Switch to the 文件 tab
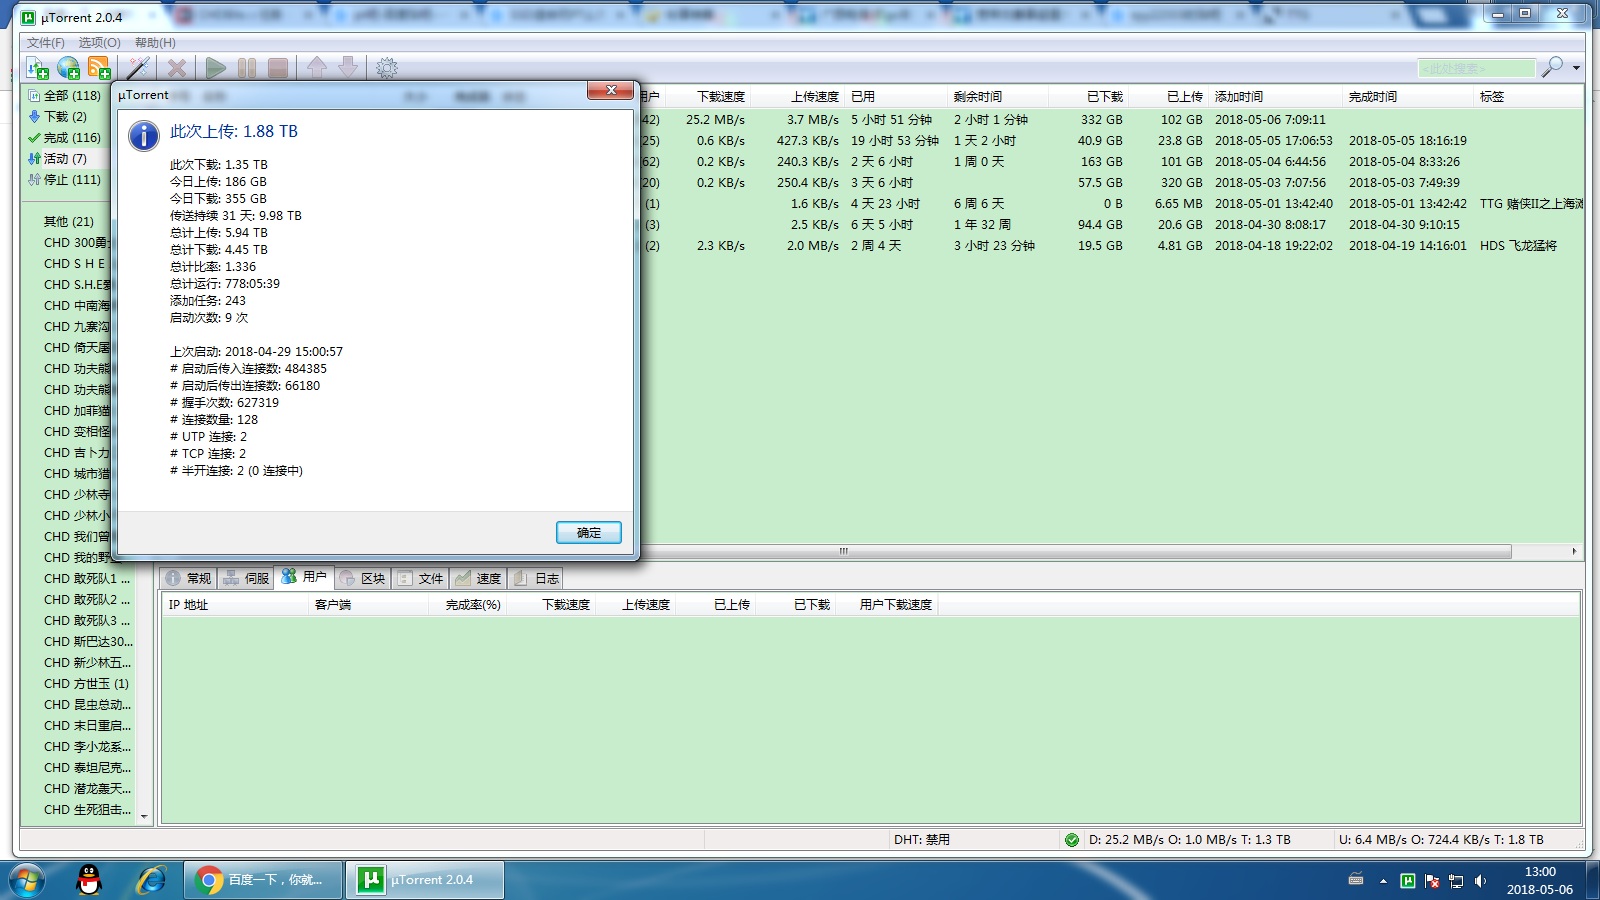 pyautogui.click(x=421, y=578)
